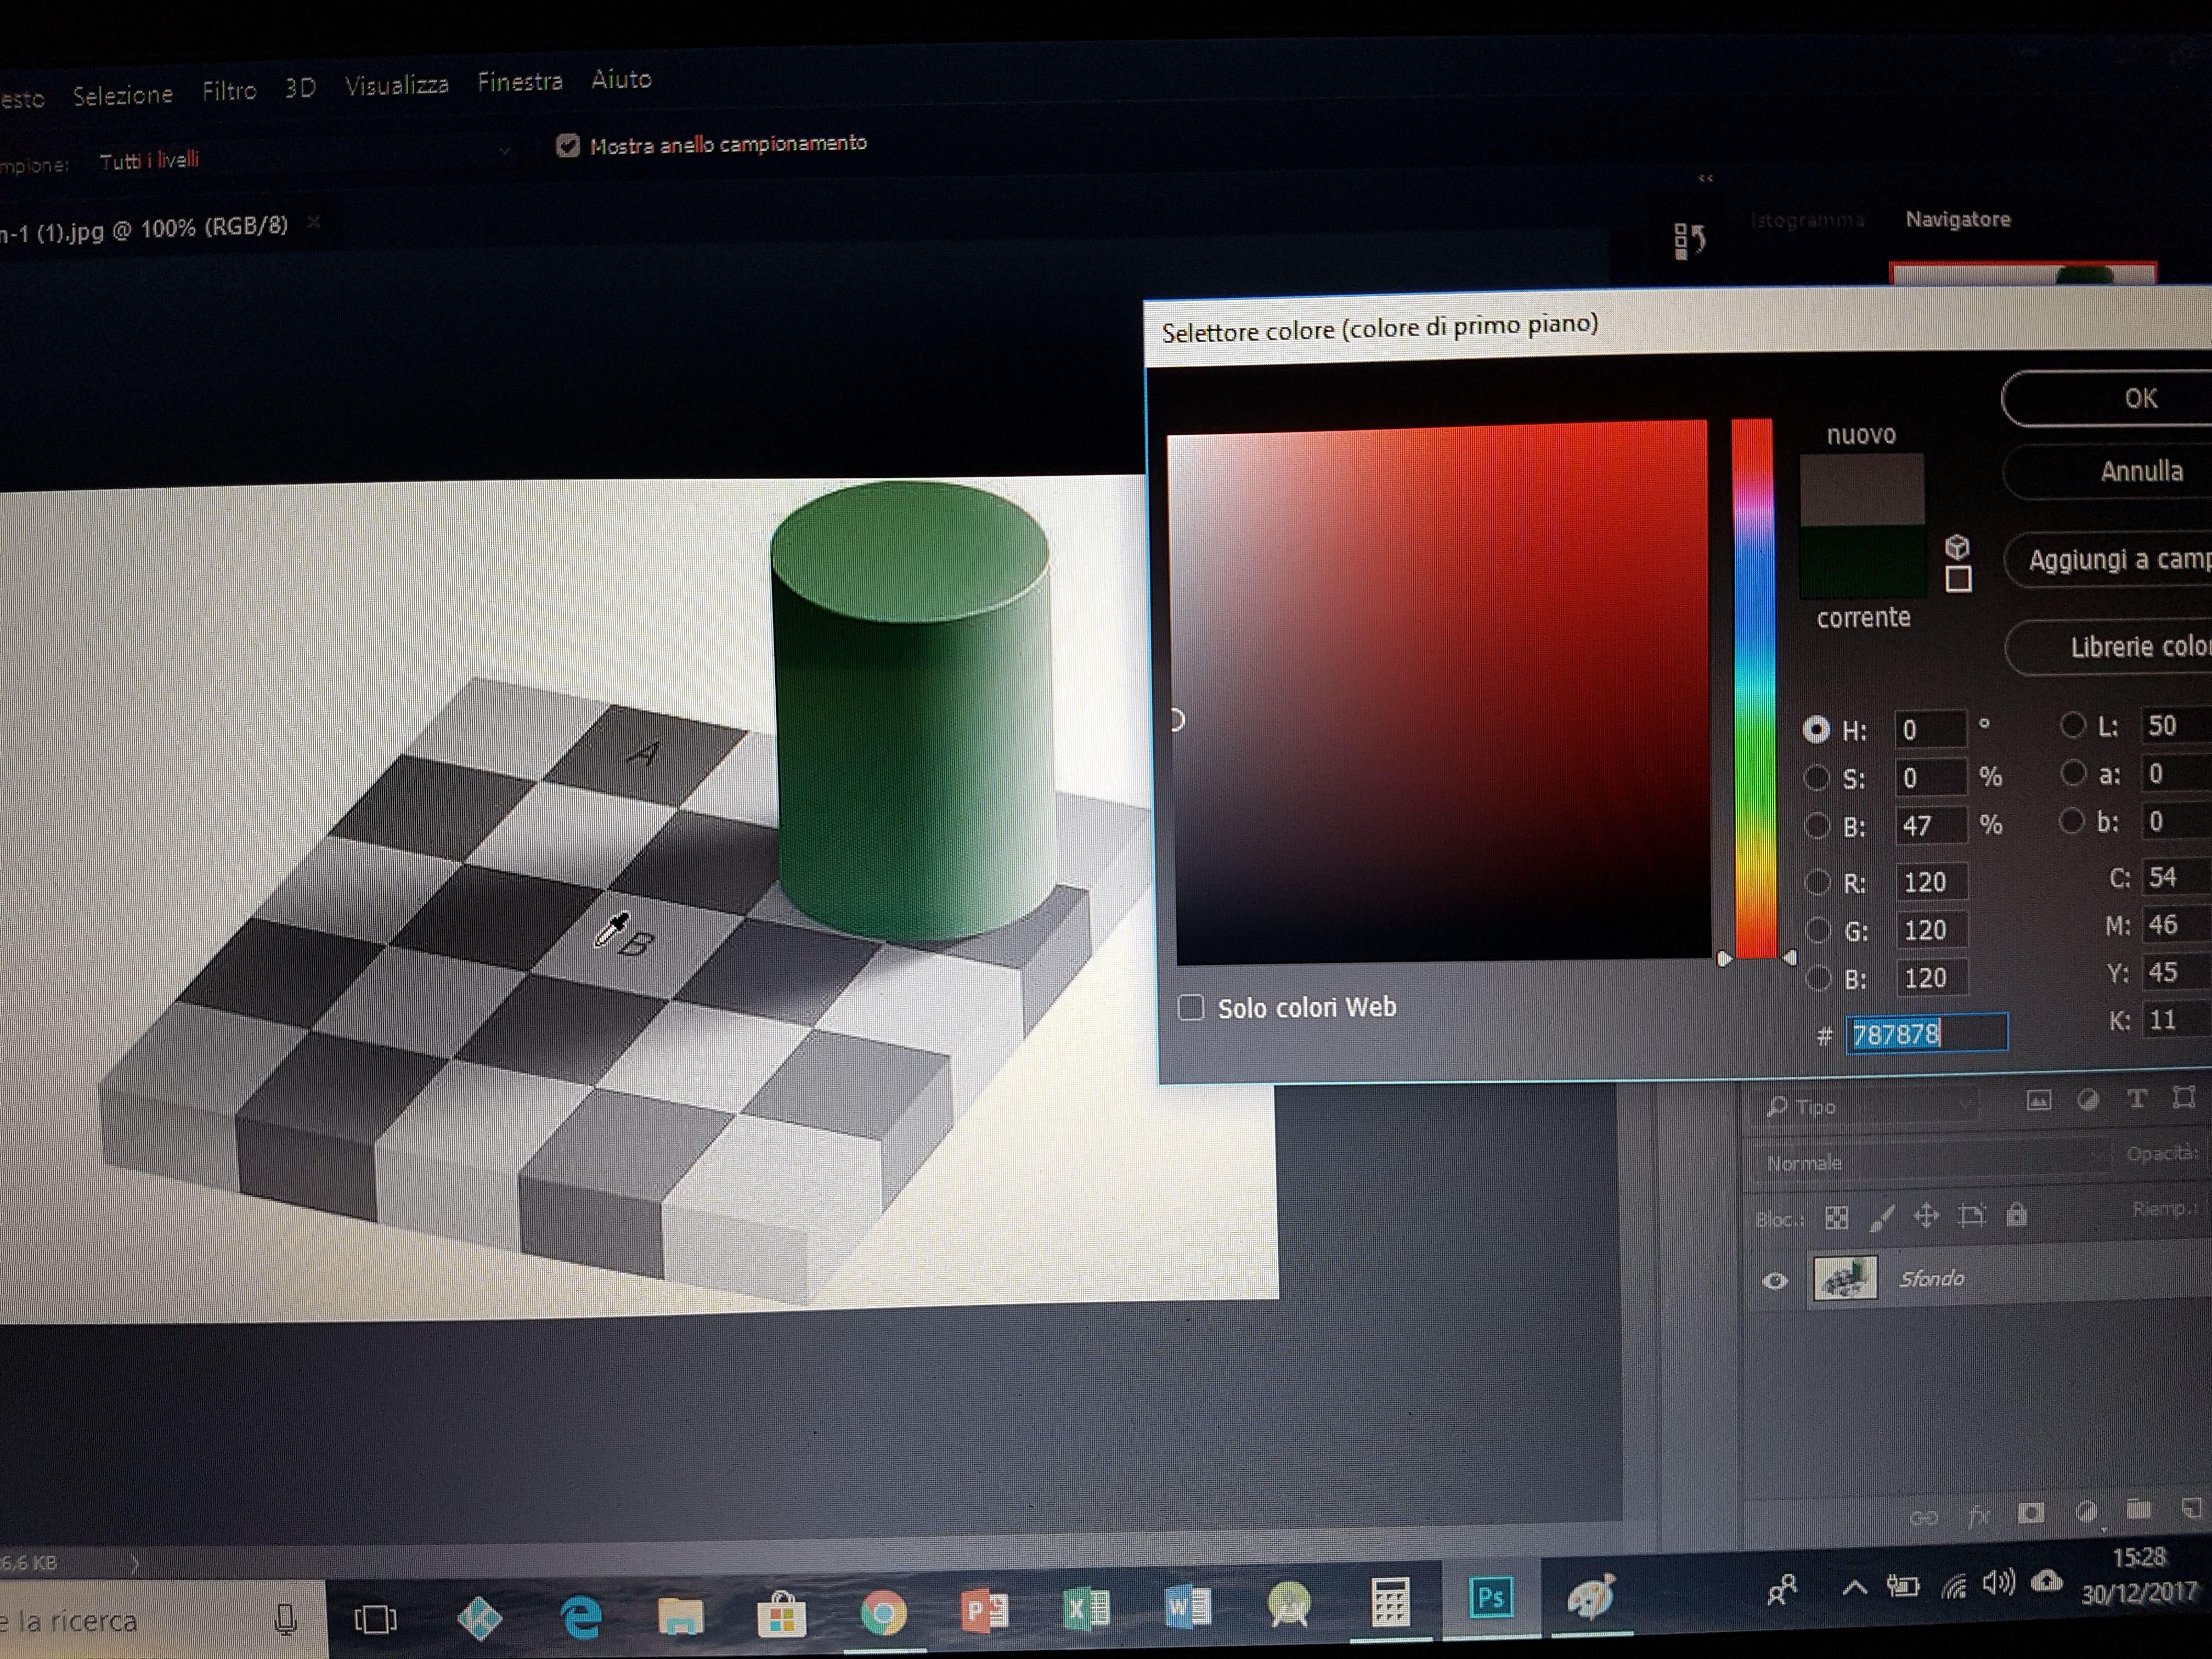Image resolution: width=2212 pixels, height=1659 pixels.
Task: Open Photoshop from the taskbar
Action: click(x=1490, y=1597)
